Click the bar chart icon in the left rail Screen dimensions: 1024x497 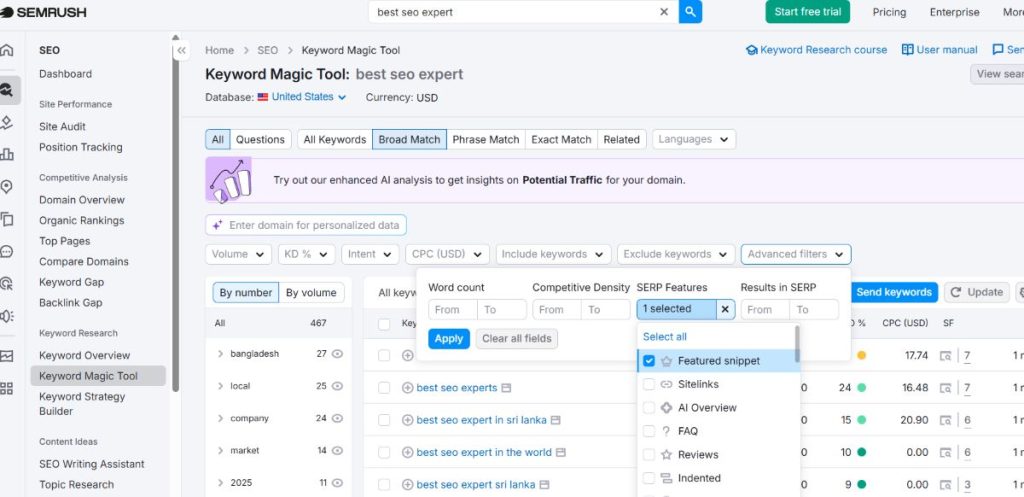click(x=7, y=155)
